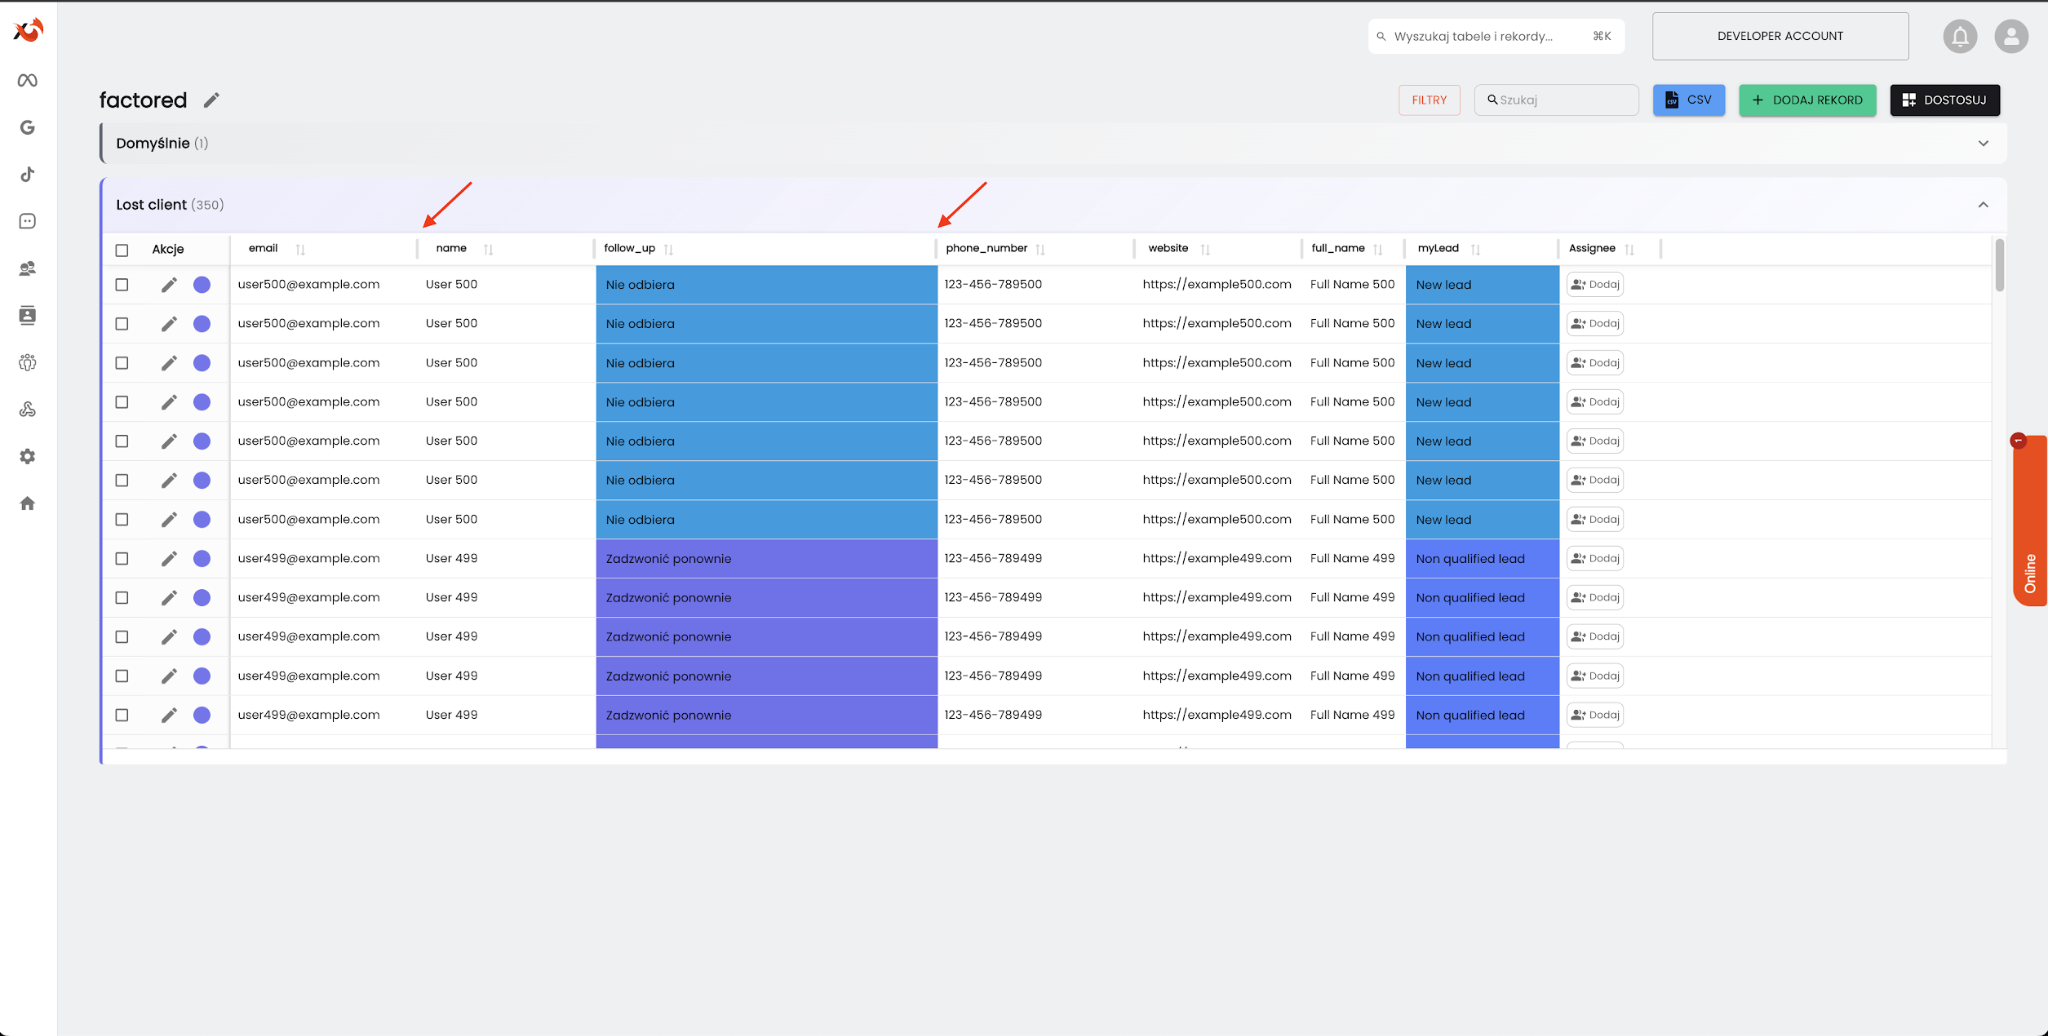Screen dimensions: 2048x1036
Task: Open the TikTok icon in the sidebar
Action: pos(28,174)
